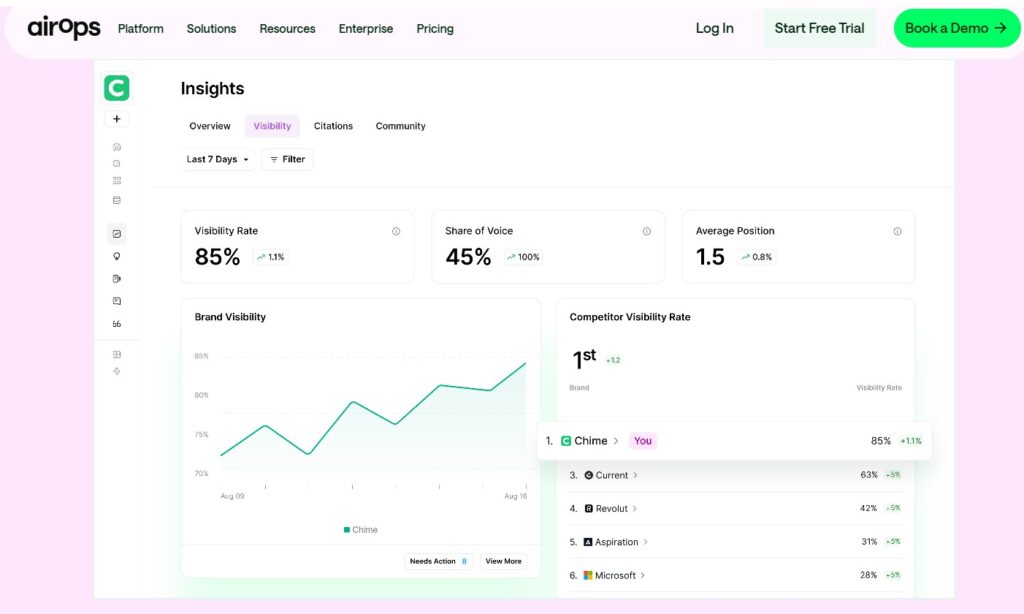The width and height of the screenshot is (1024, 614).
Task: Click the Book a Demo button
Action: pos(957,28)
